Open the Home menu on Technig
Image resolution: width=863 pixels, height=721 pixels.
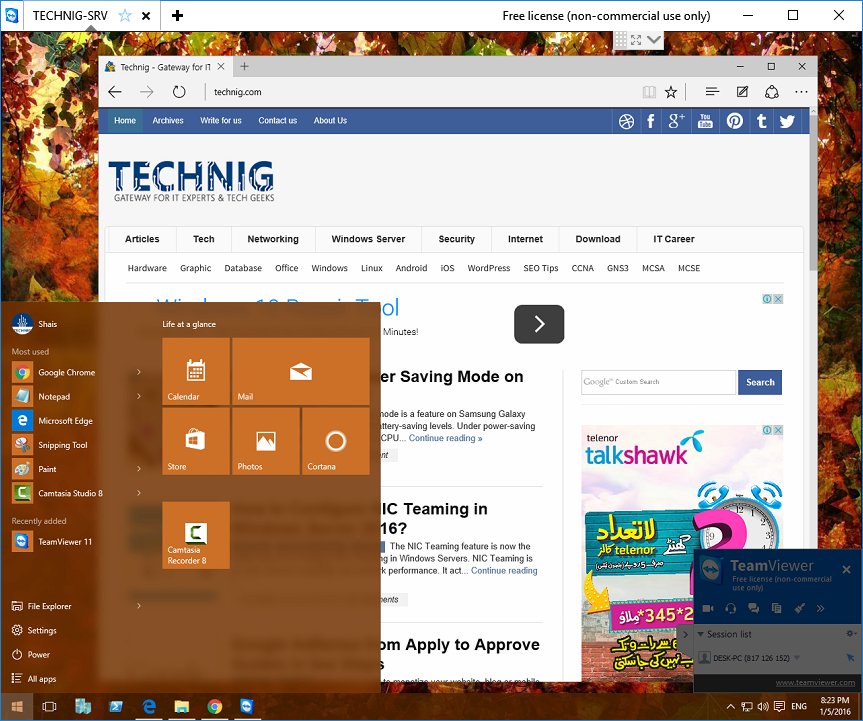[125, 121]
